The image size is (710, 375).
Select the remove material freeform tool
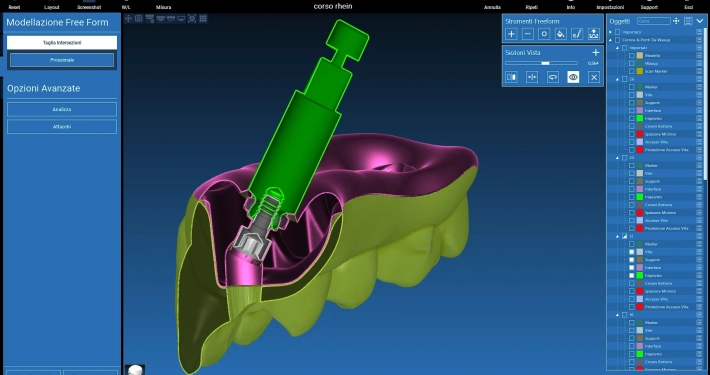pyautogui.click(x=528, y=34)
